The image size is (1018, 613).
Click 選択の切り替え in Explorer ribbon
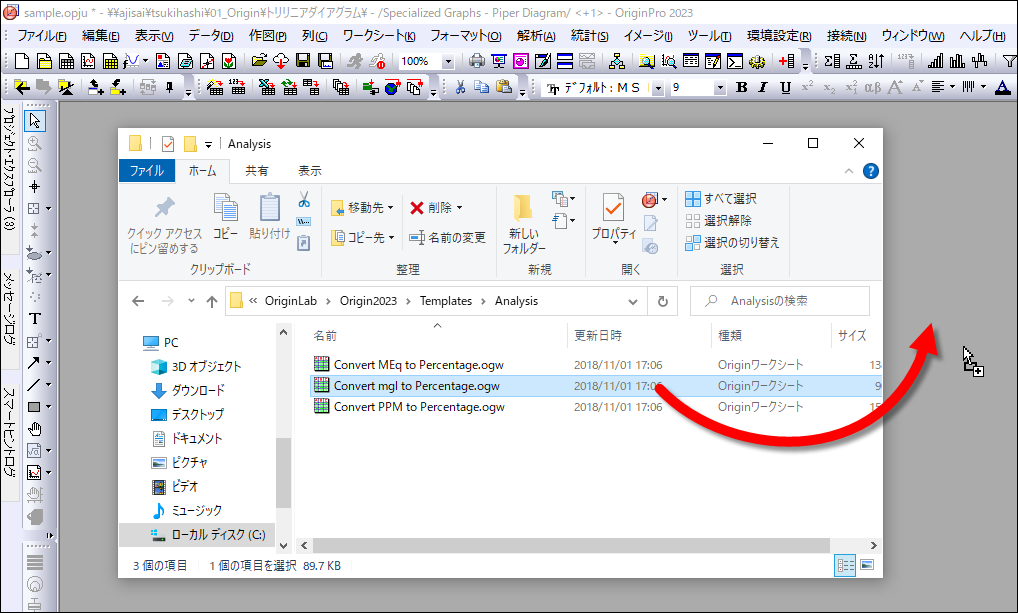732,243
